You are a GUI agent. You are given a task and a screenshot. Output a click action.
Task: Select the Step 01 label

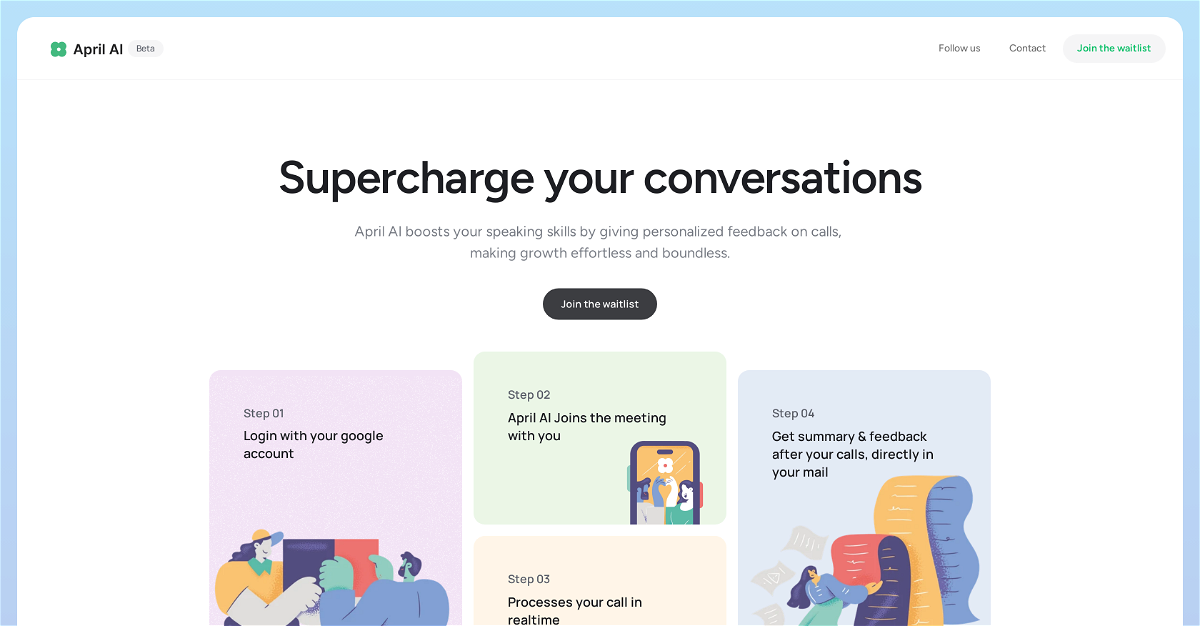pyautogui.click(x=264, y=413)
